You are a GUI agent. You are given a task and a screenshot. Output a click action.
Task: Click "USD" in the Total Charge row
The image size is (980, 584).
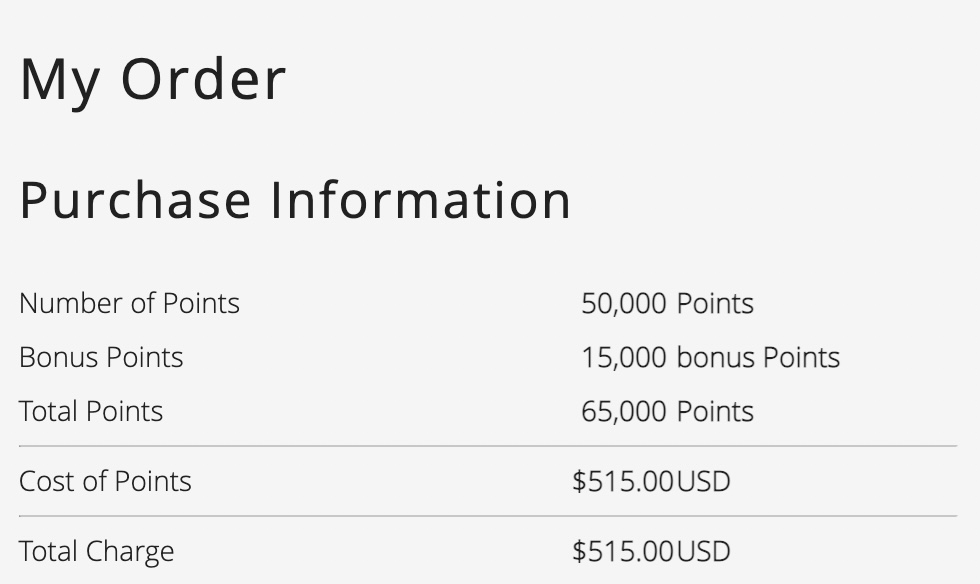coord(704,551)
